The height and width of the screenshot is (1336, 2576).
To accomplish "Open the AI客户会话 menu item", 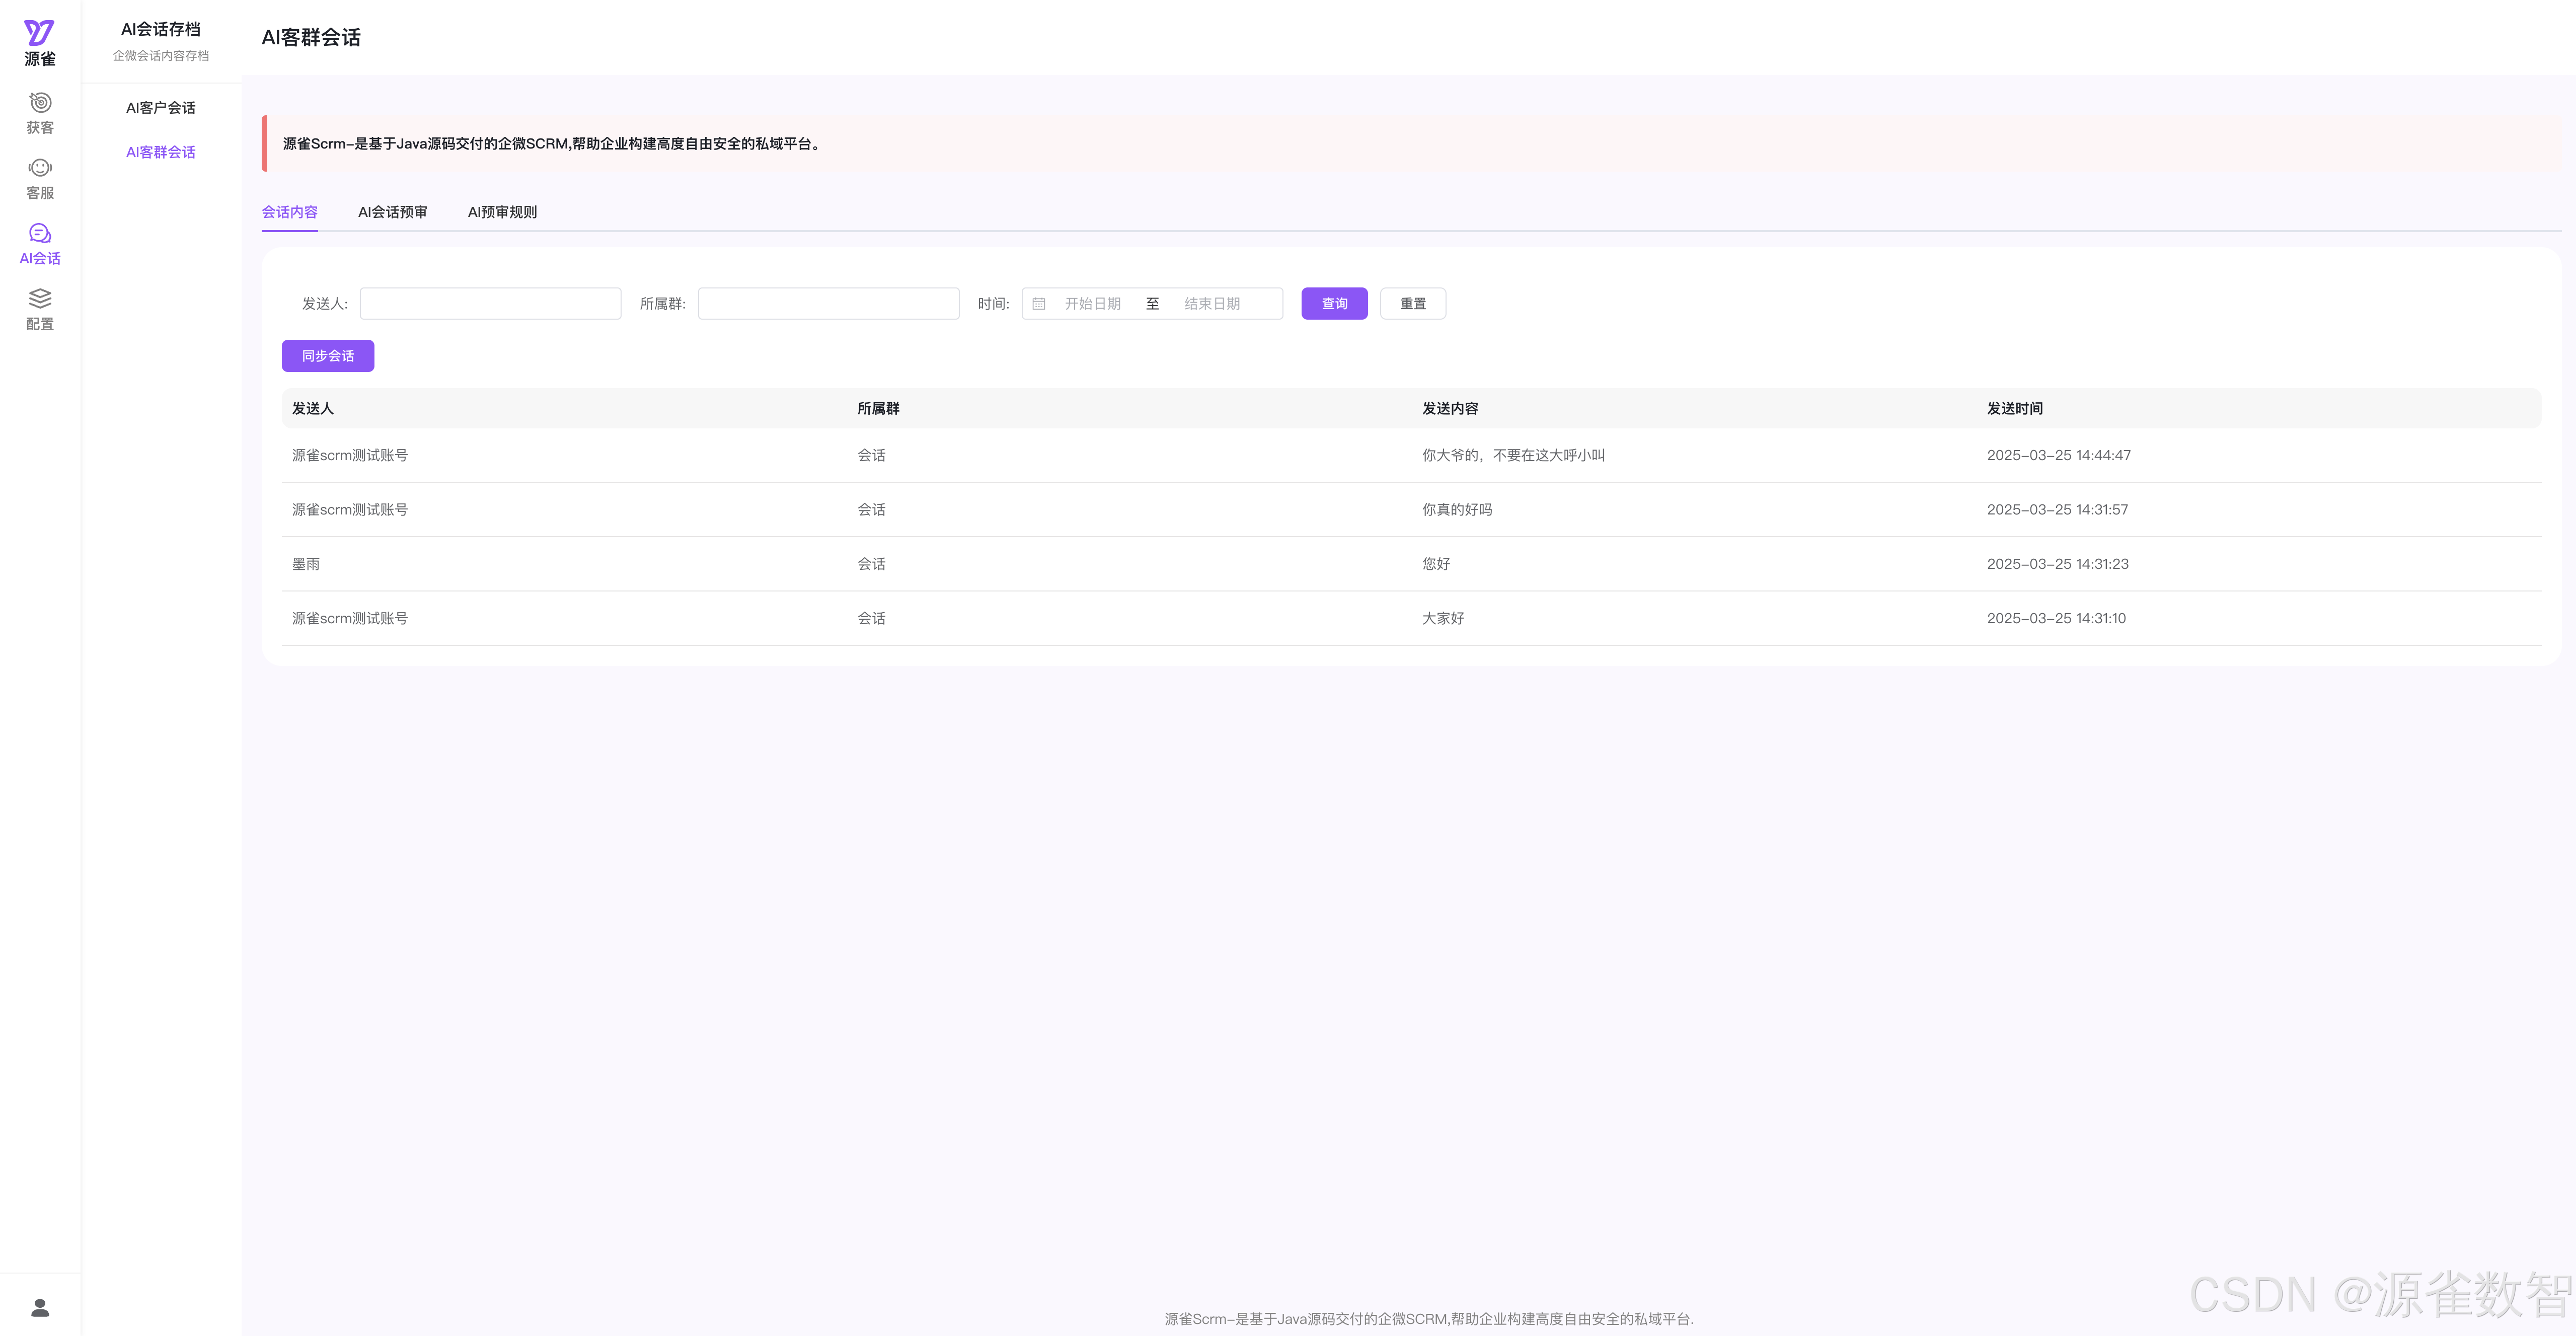I will coord(160,108).
